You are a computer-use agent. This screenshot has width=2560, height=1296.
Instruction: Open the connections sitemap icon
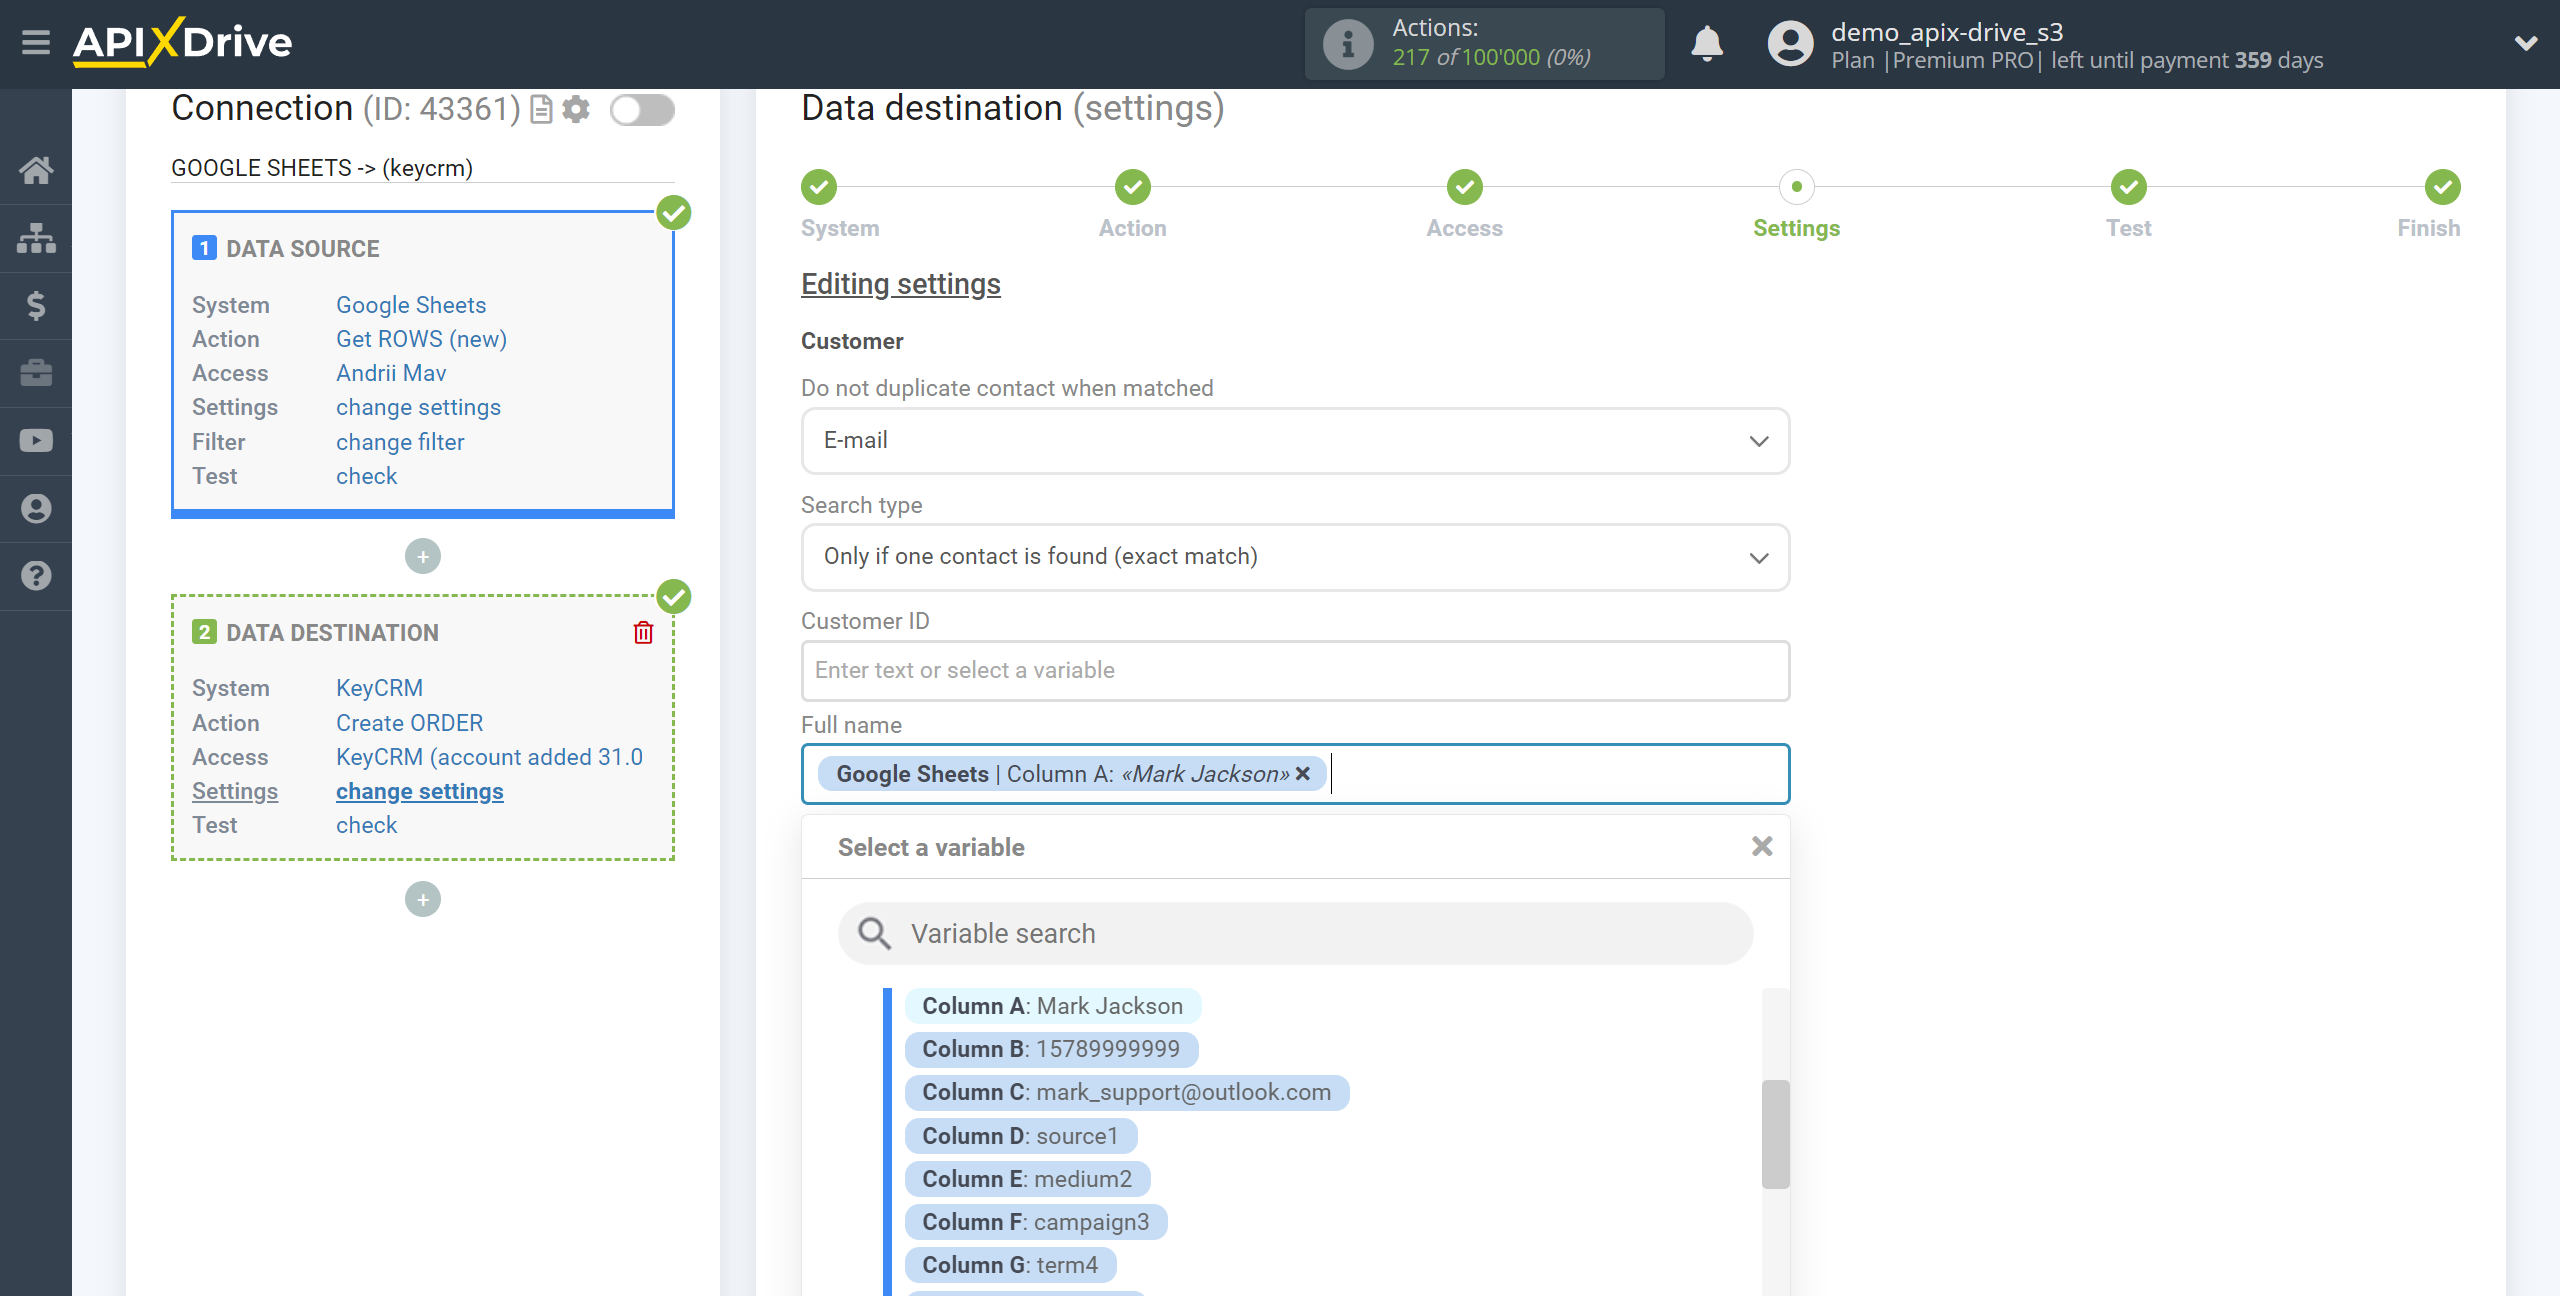36,238
